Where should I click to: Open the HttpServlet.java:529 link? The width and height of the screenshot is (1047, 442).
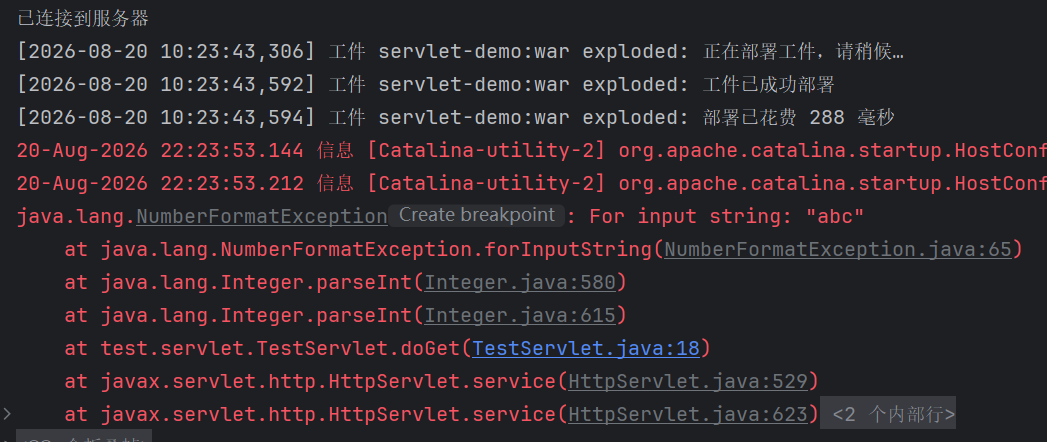(x=688, y=382)
